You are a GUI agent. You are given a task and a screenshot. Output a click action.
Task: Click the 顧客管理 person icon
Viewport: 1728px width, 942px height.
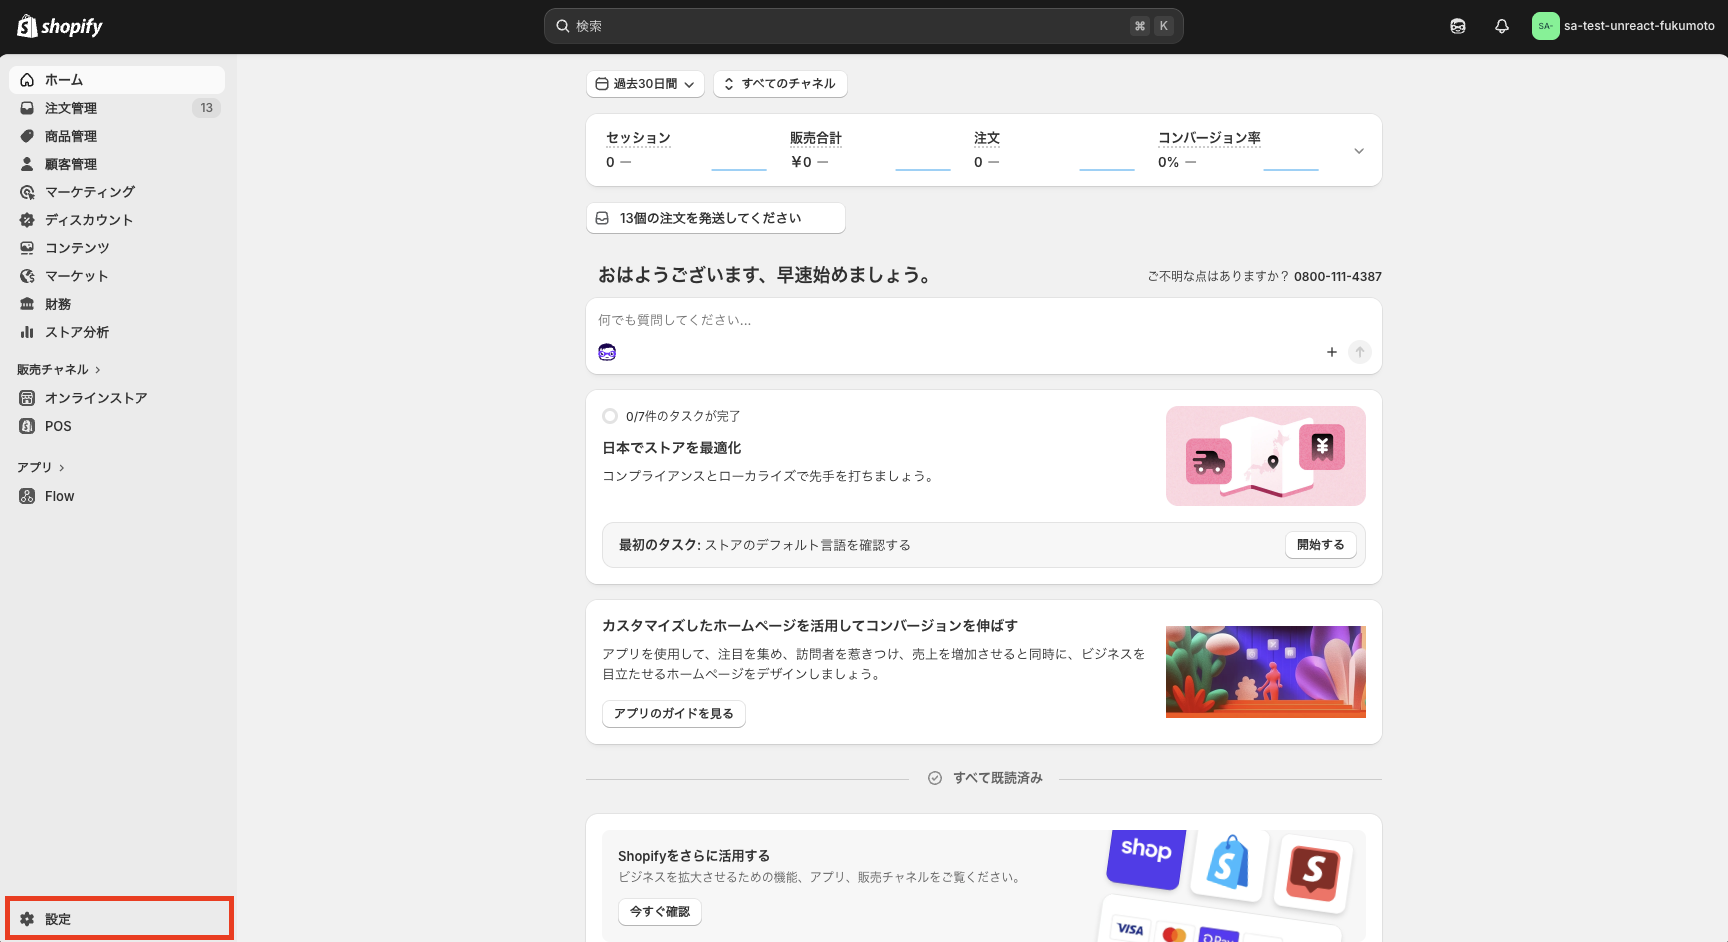pos(27,164)
